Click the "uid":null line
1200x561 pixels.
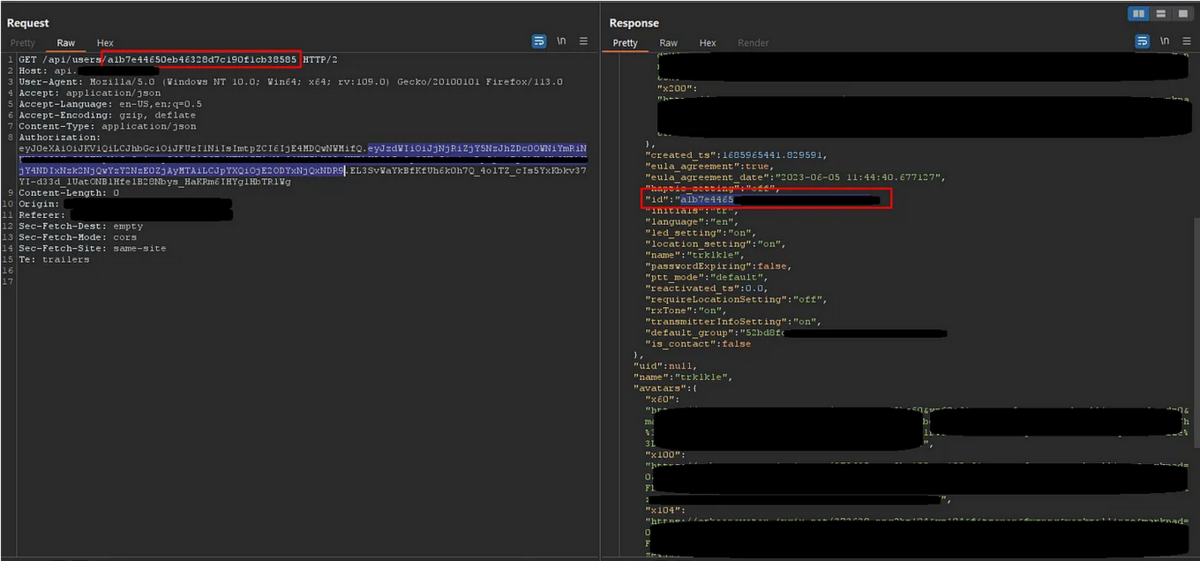(x=666, y=365)
